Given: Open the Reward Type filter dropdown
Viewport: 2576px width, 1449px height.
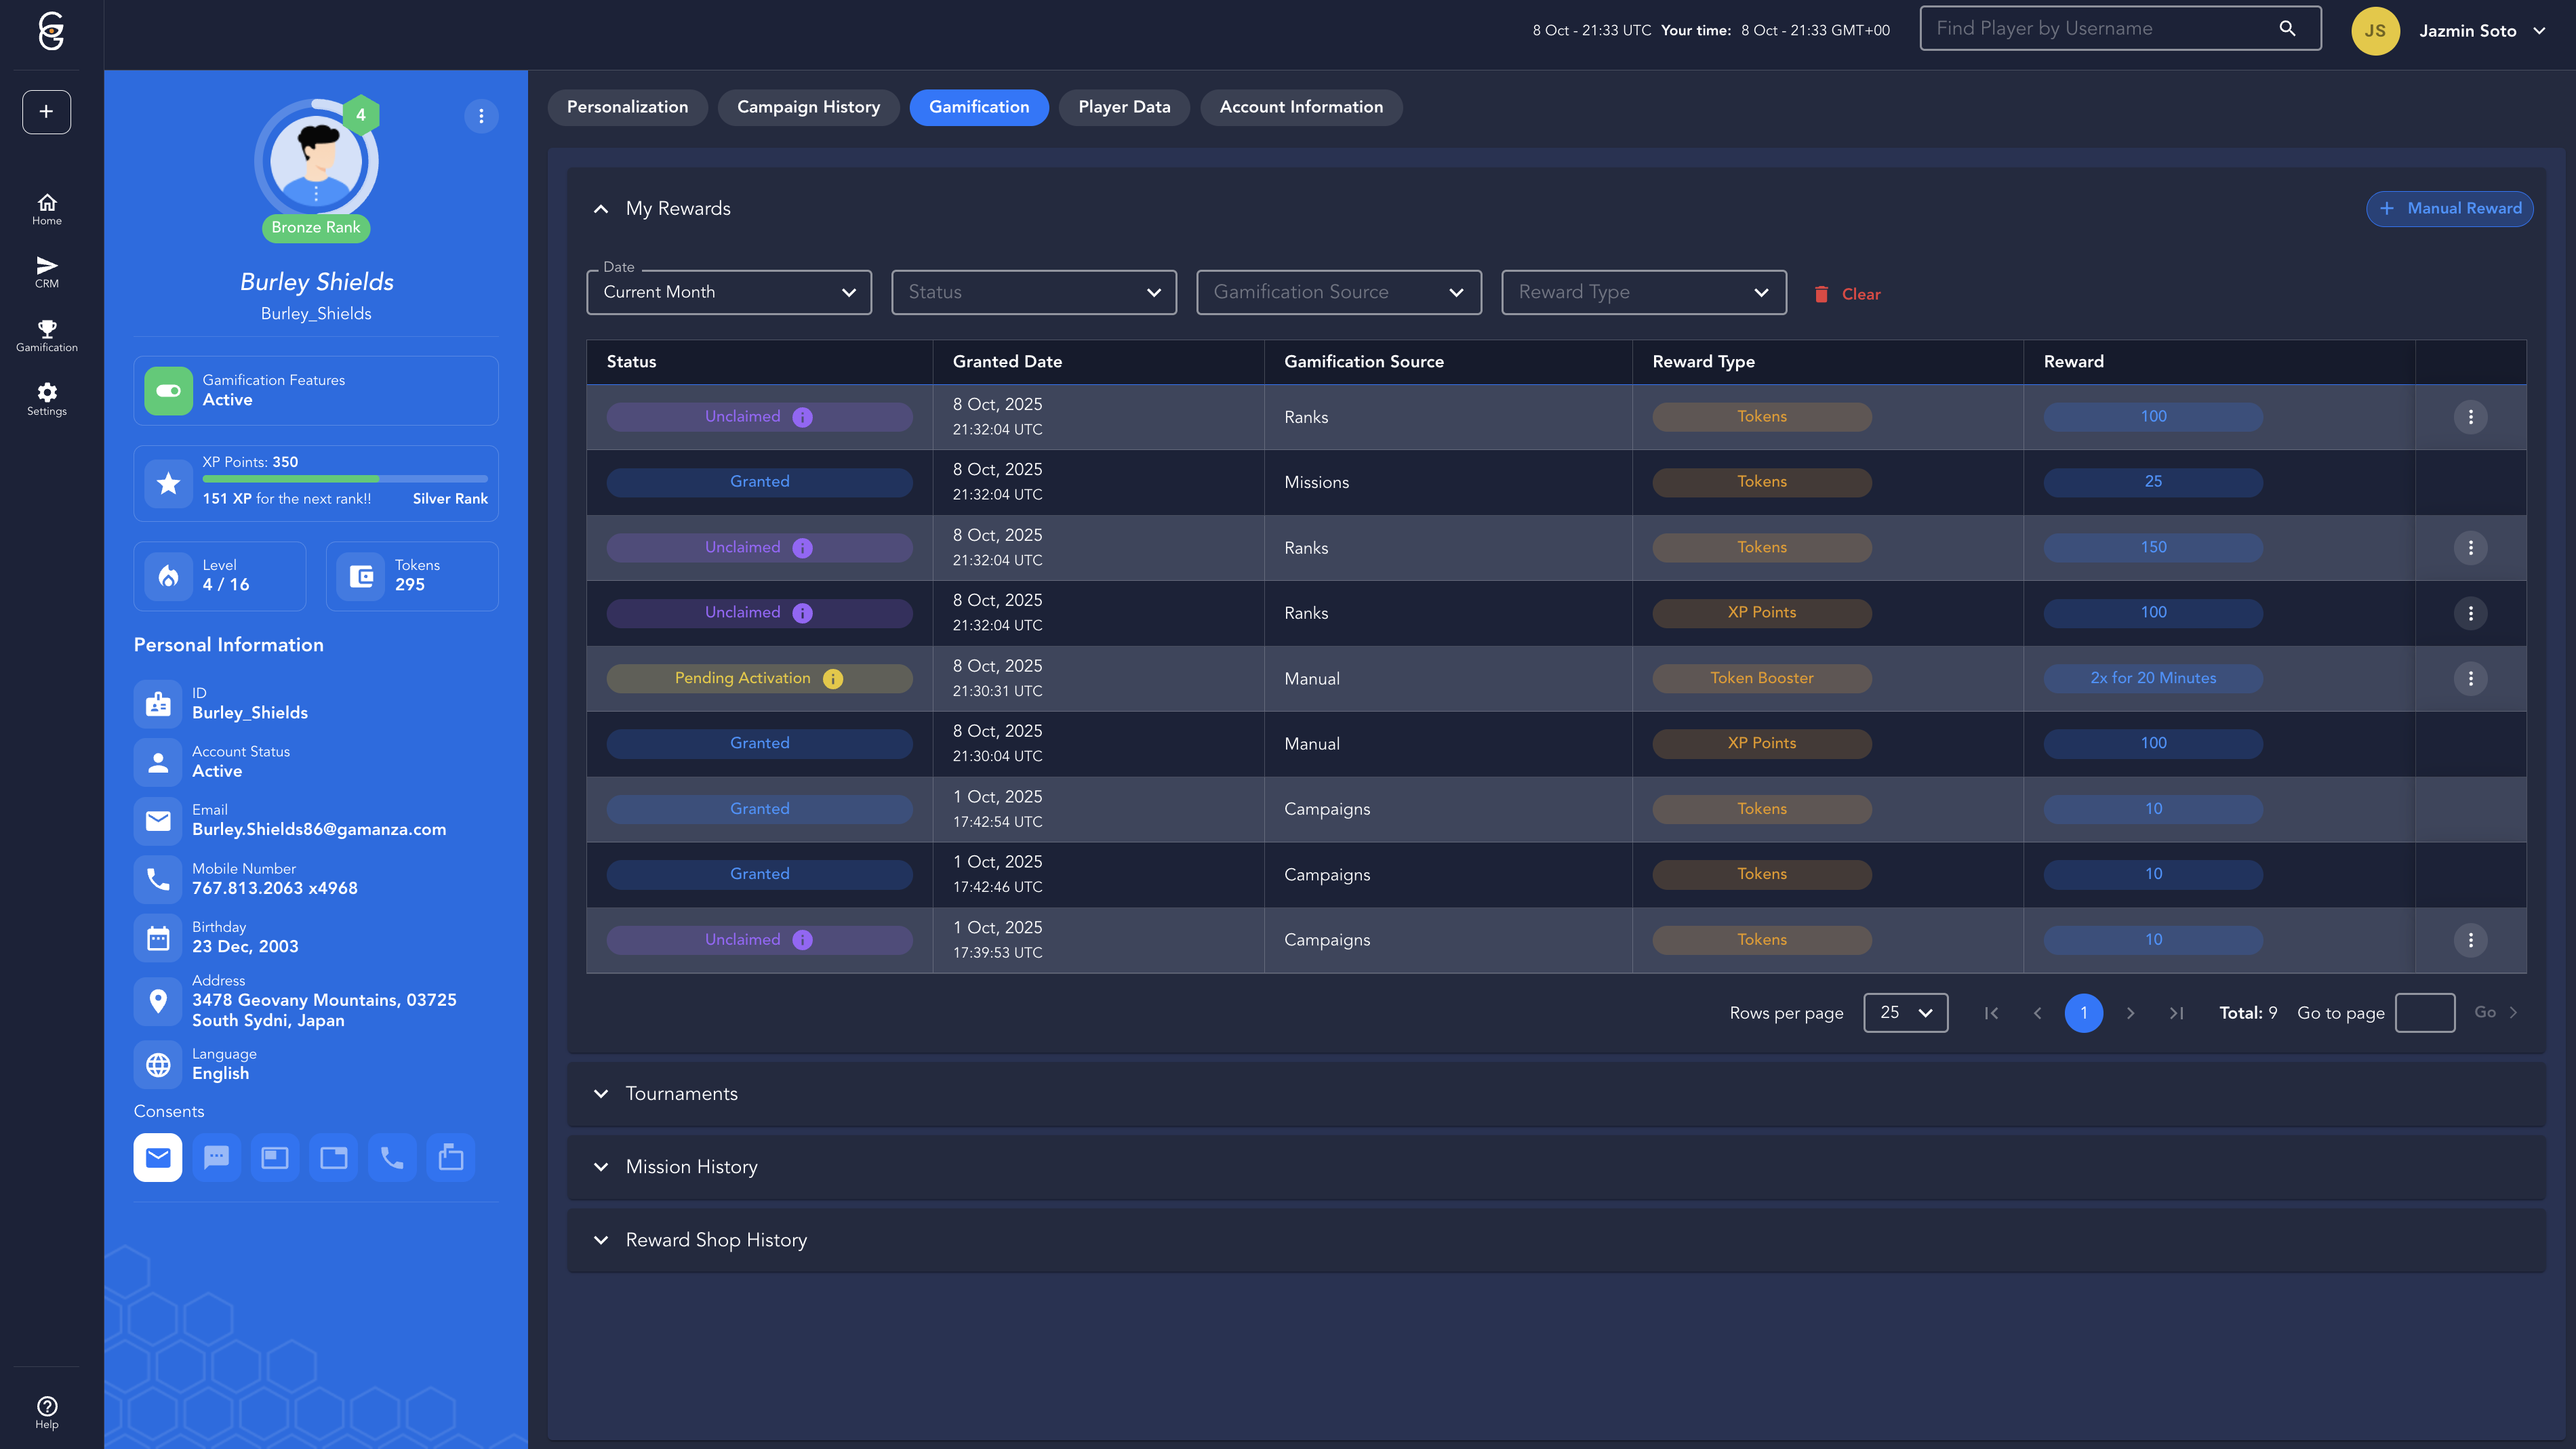Looking at the screenshot, I should (x=1643, y=292).
